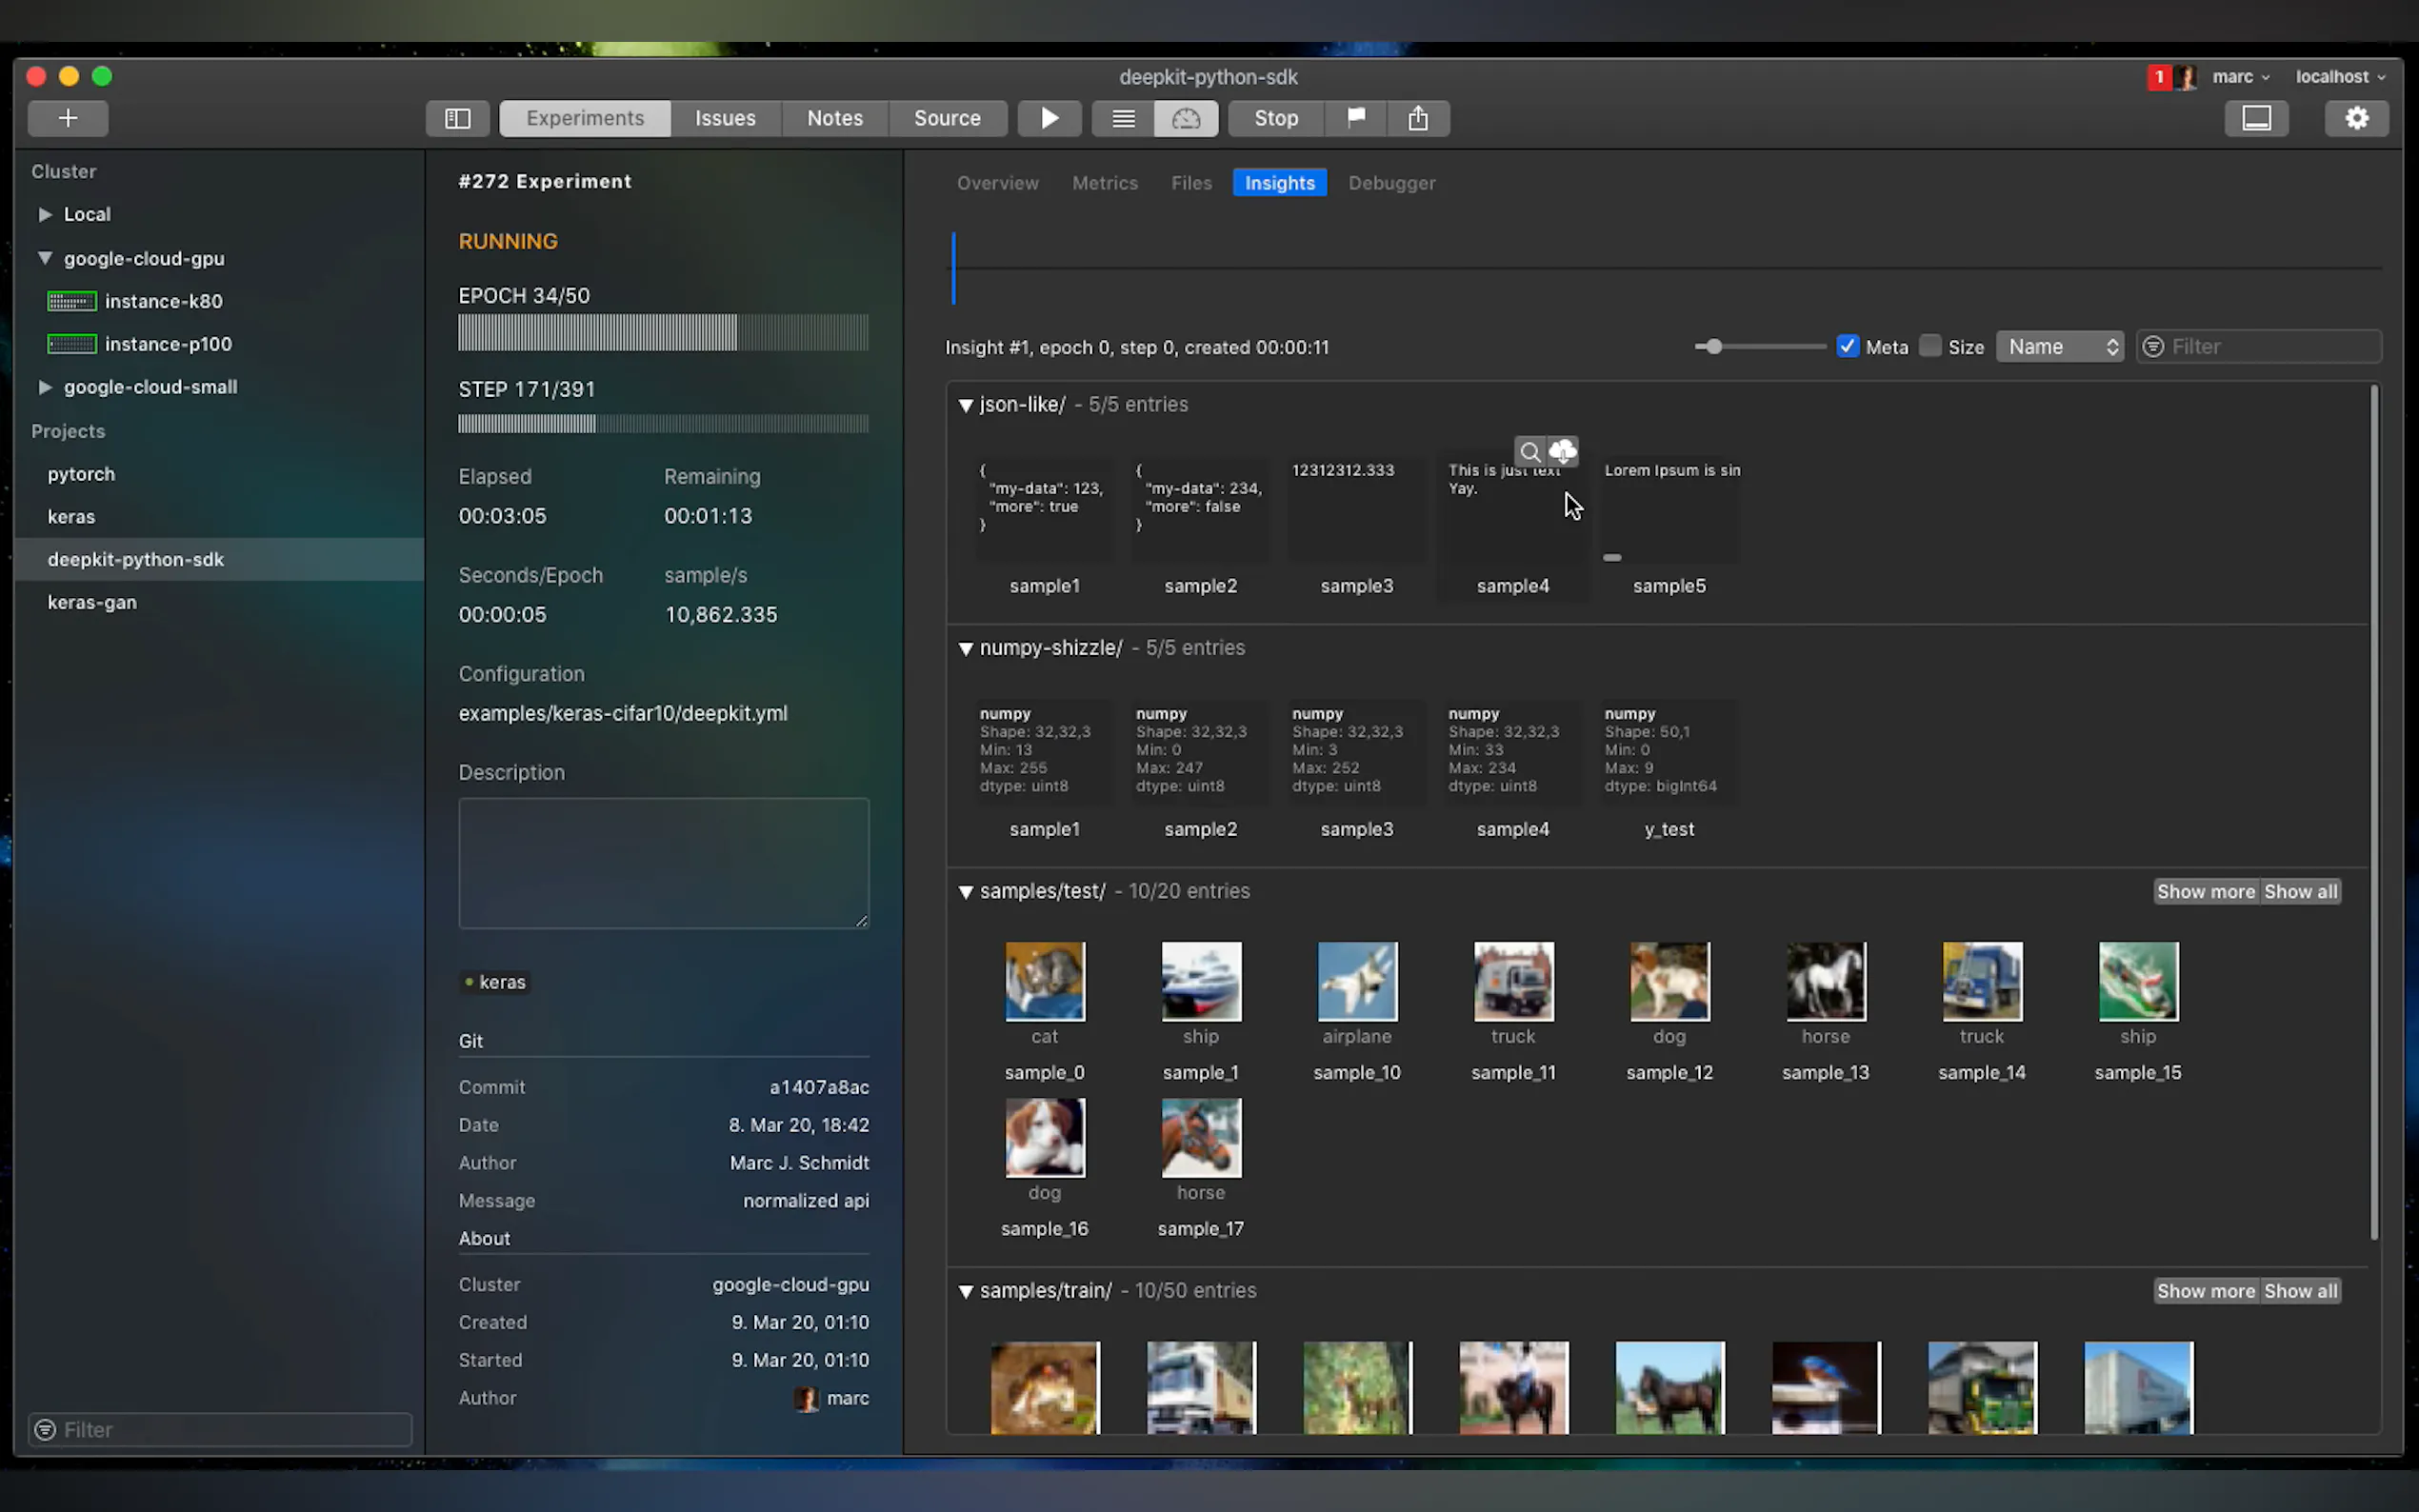Screen dimensions: 2419x1512
Task: Click the plus add button
Action: [x=67, y=118]
